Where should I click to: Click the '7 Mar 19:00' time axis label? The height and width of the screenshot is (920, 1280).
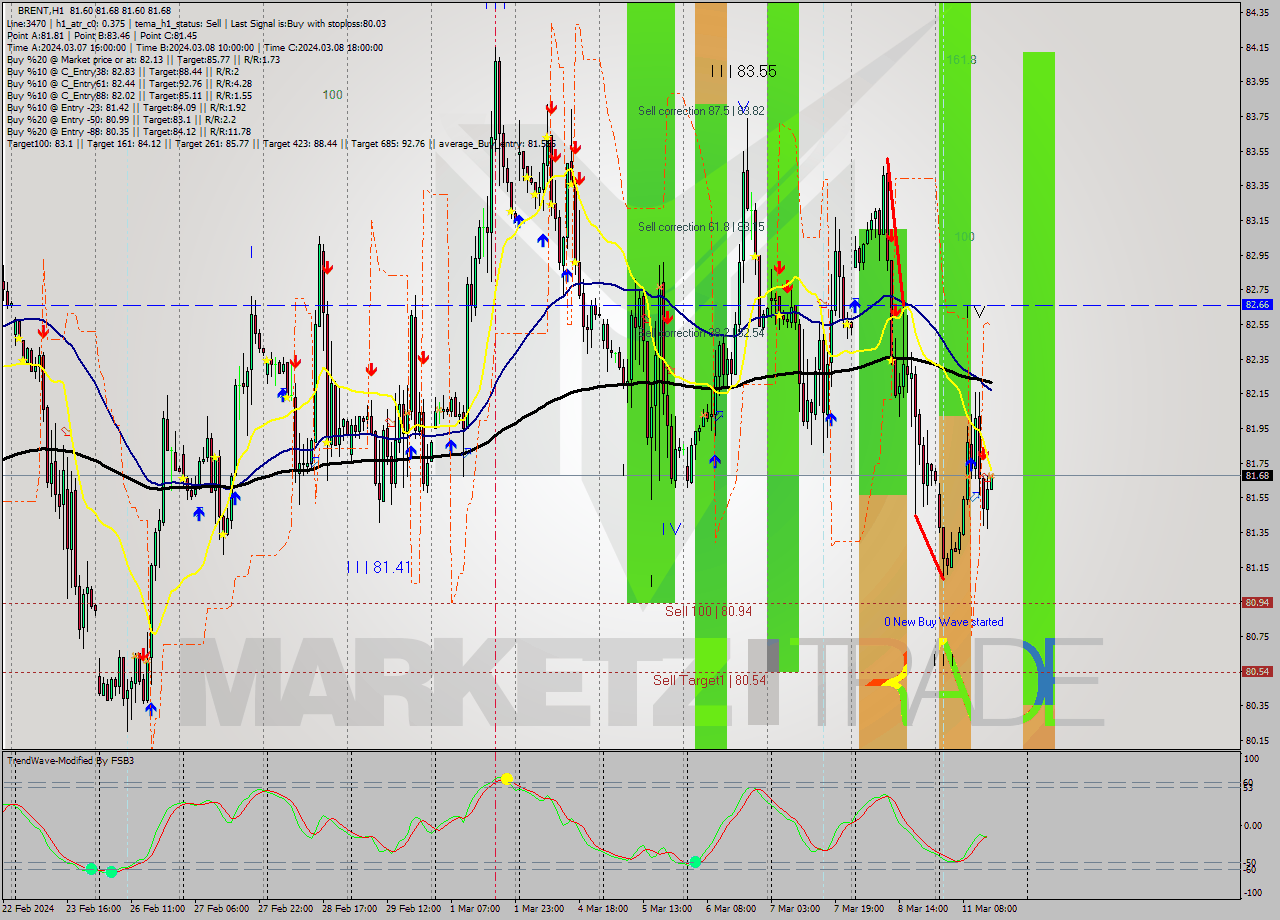(x=859, y=909)
